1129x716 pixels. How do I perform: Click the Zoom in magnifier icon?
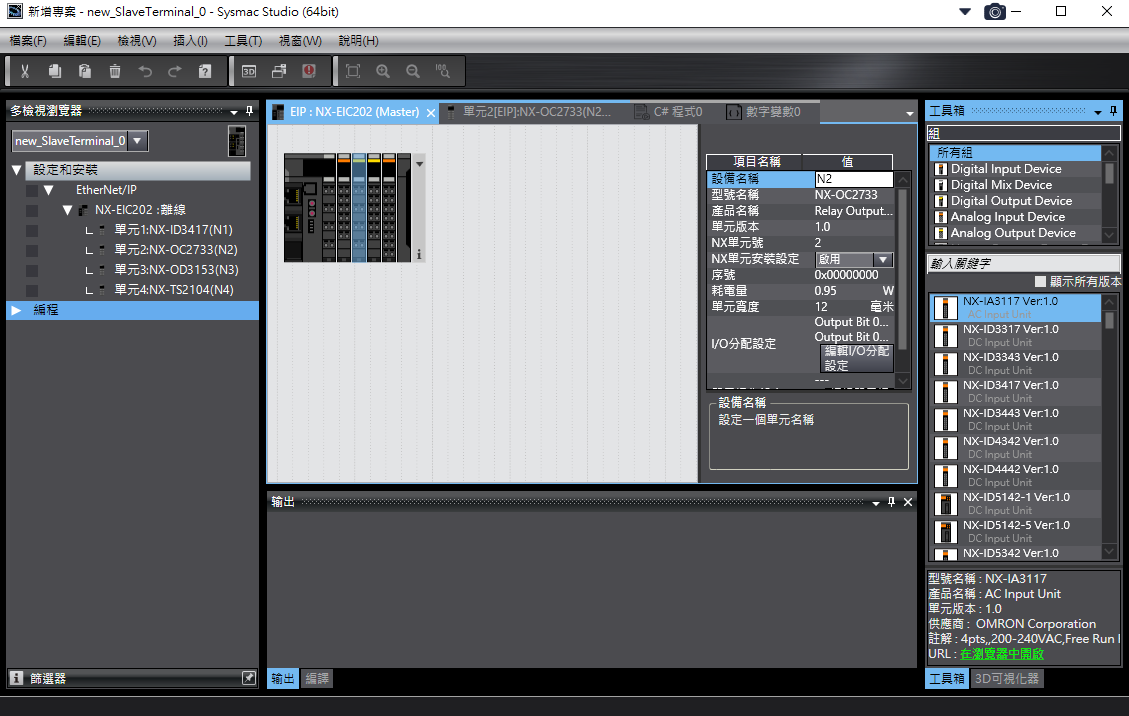pyautogui.click(x=383, y=71)
